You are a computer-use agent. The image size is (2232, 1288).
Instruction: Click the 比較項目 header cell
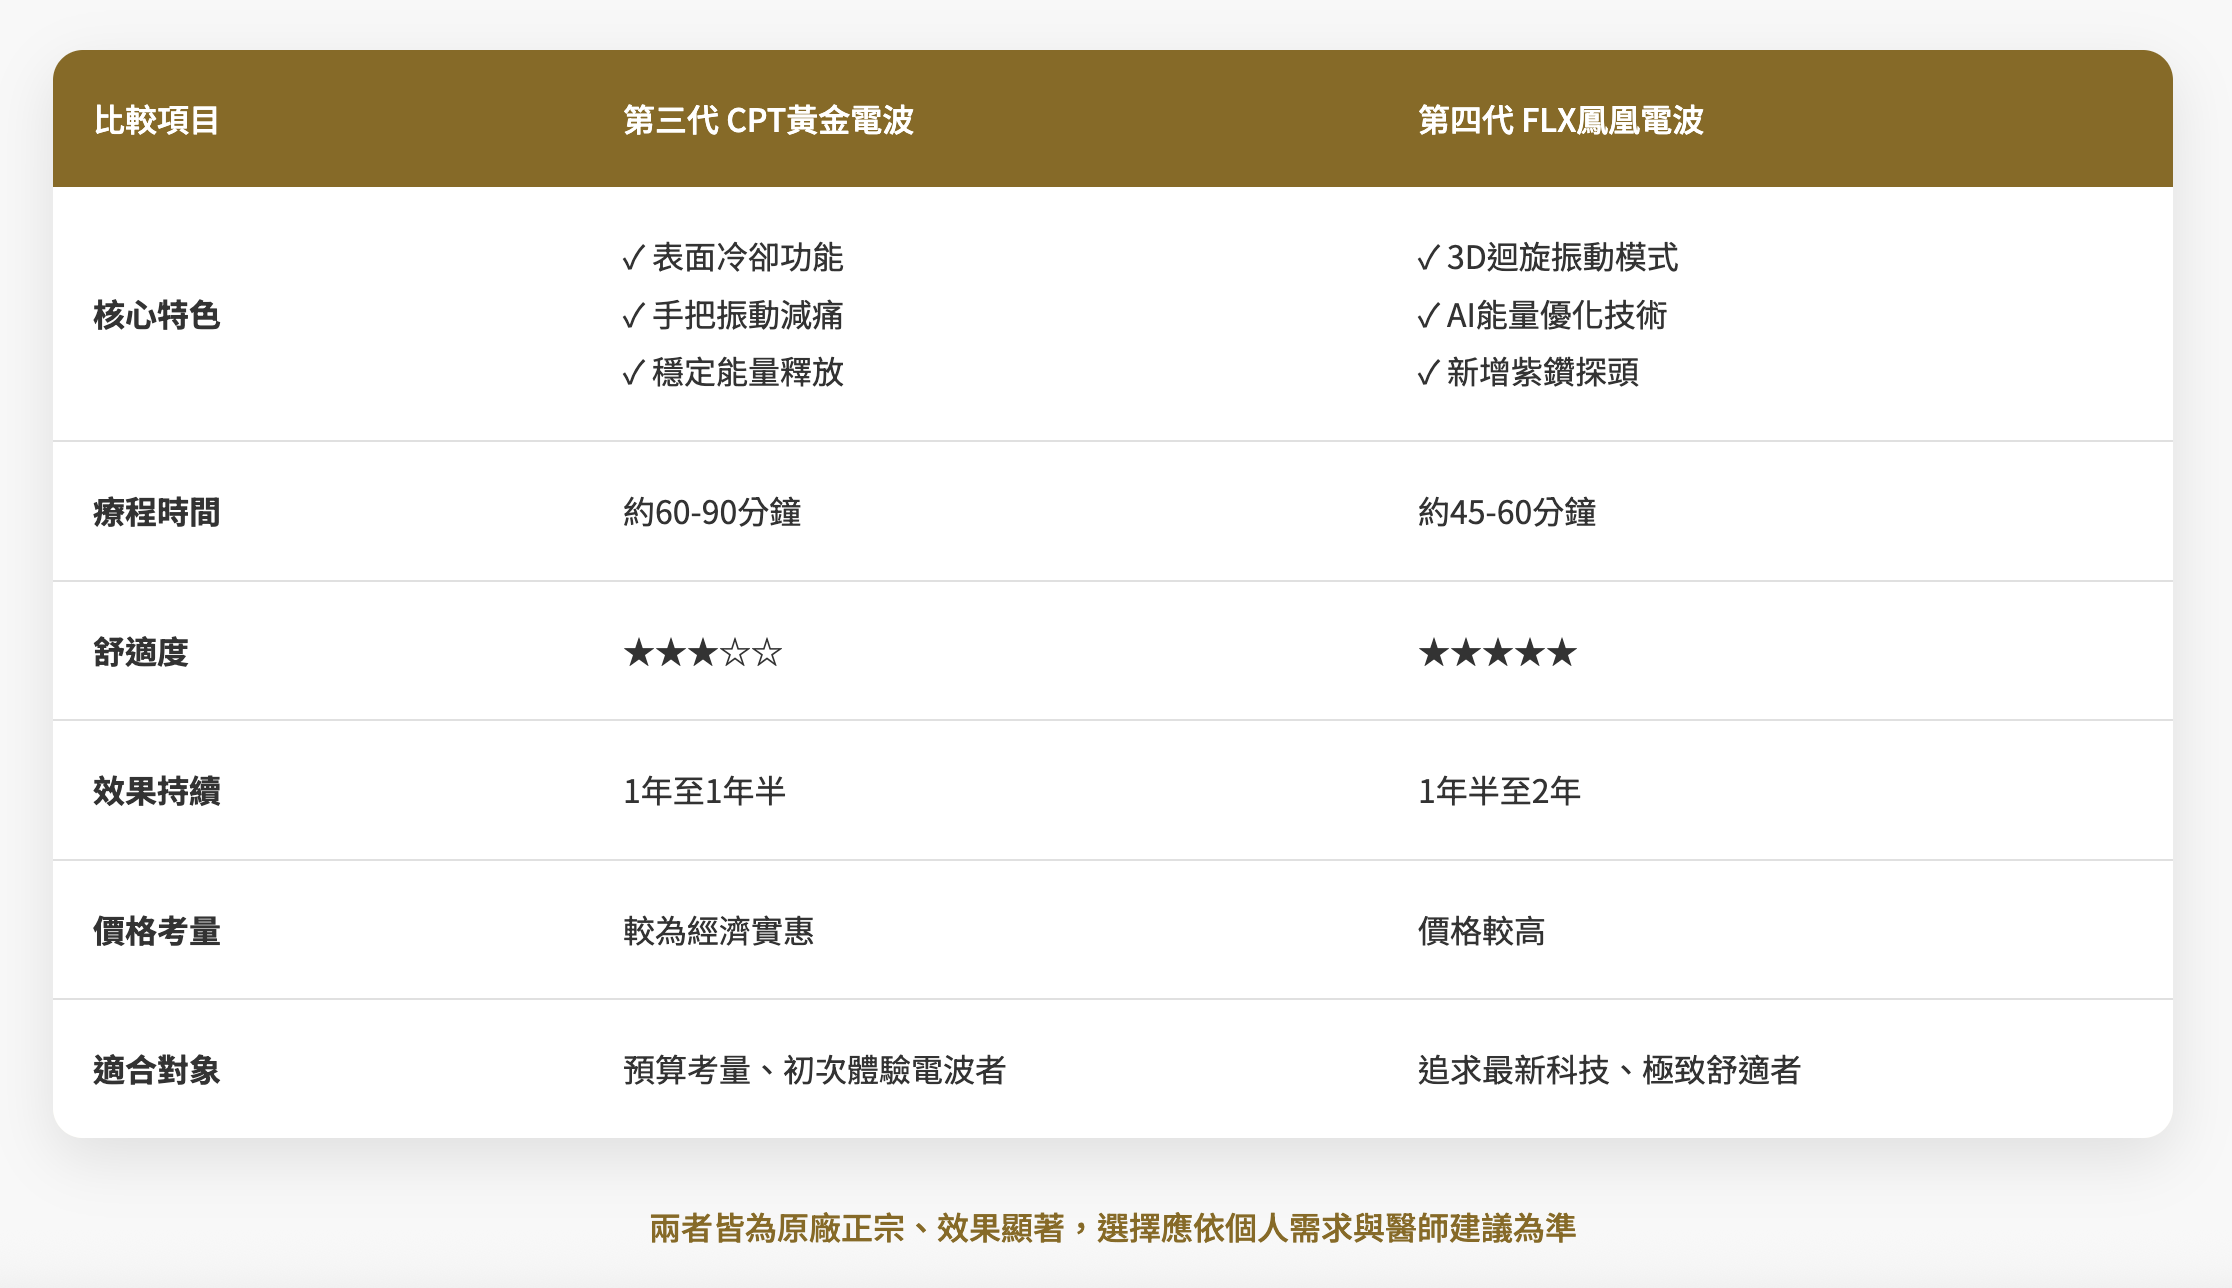156,120
